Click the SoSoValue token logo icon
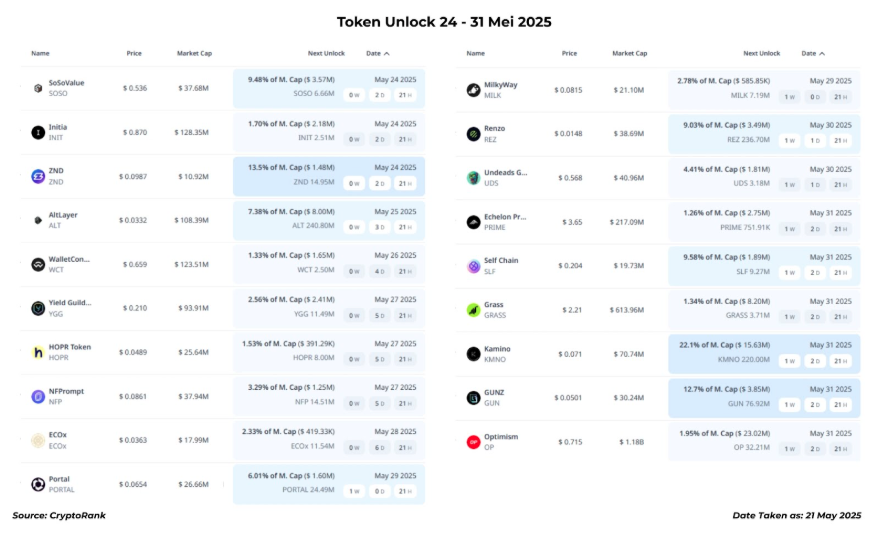The width and height of the screenshot is (882, 535). 38,88
